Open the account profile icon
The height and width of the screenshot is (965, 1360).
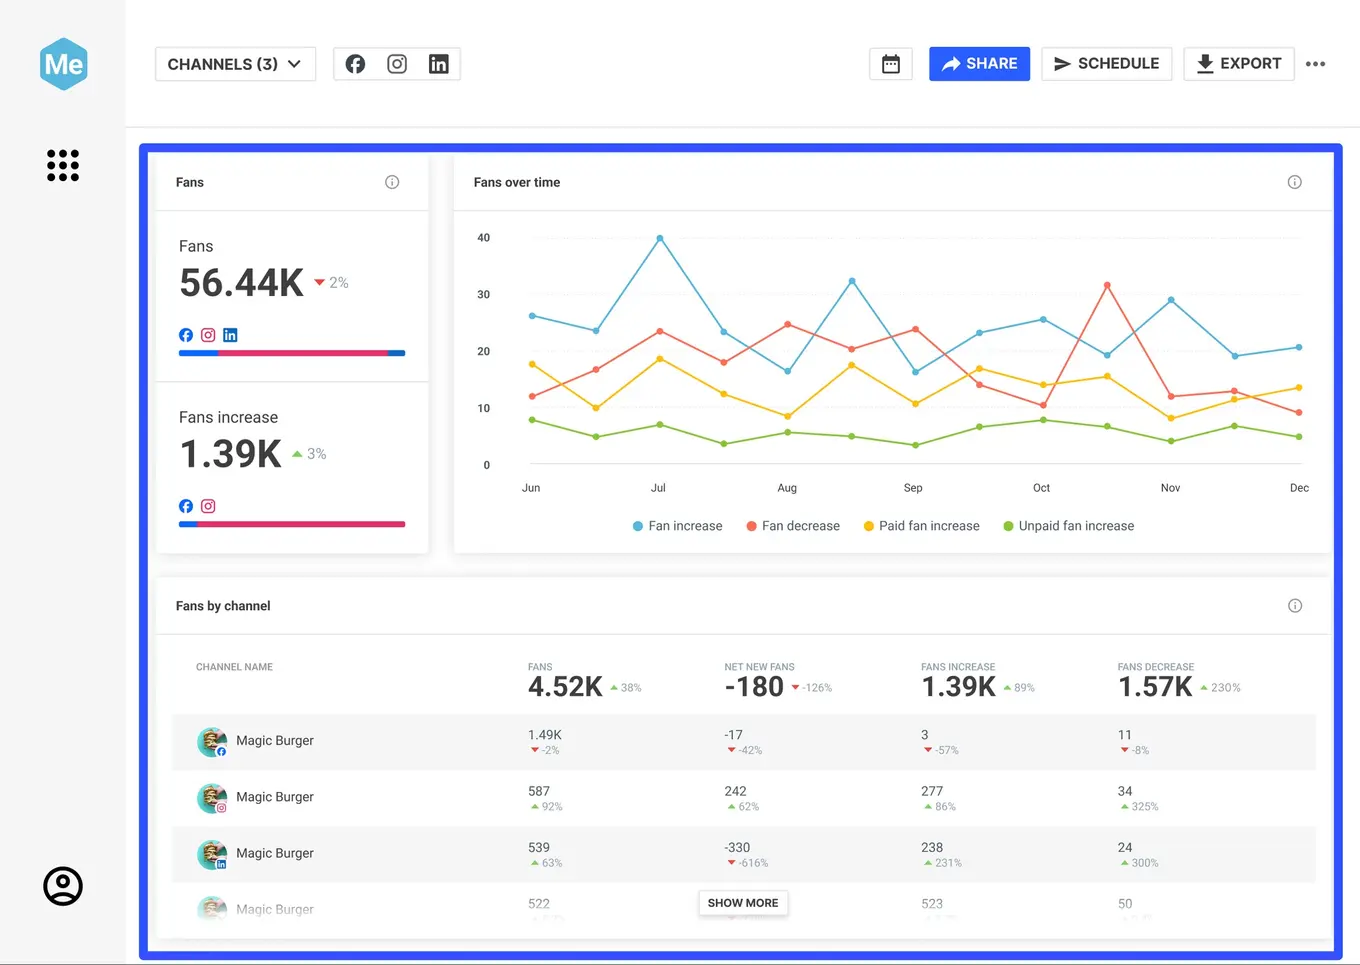62,886
